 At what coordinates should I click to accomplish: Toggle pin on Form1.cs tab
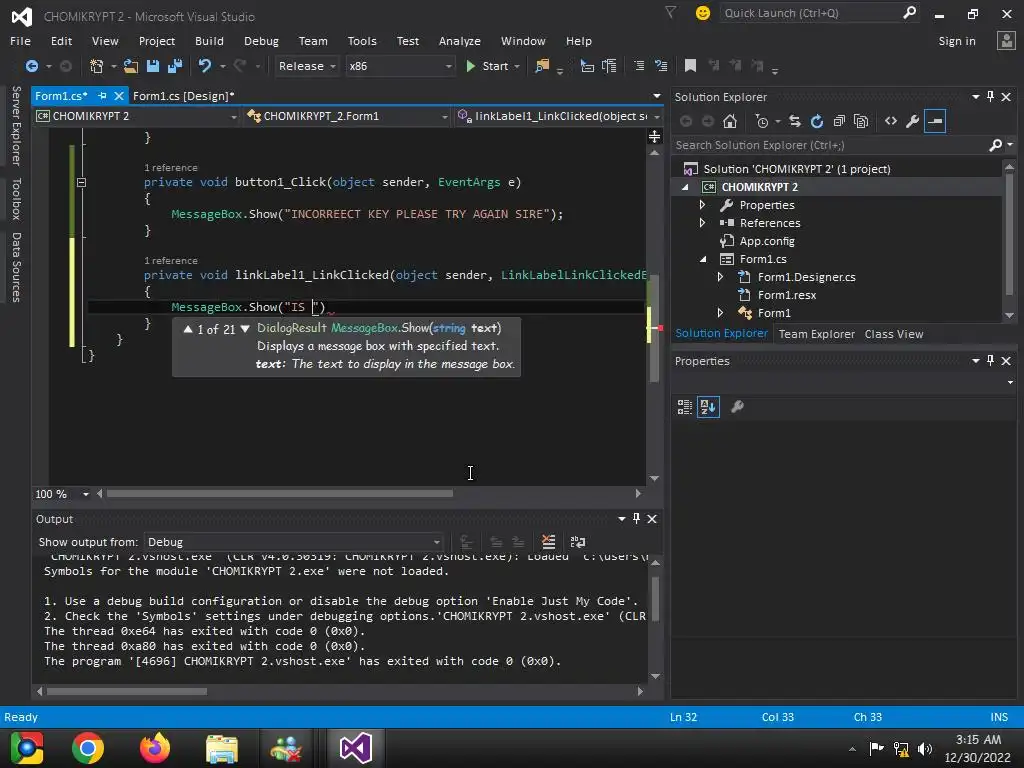[x=102, y=96]
